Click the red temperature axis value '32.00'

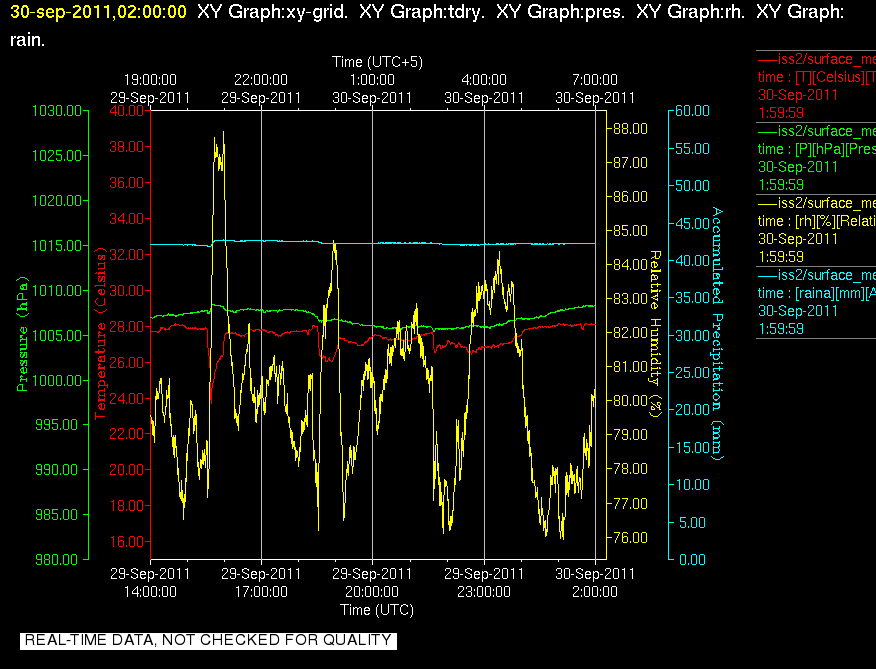[126, 255]
